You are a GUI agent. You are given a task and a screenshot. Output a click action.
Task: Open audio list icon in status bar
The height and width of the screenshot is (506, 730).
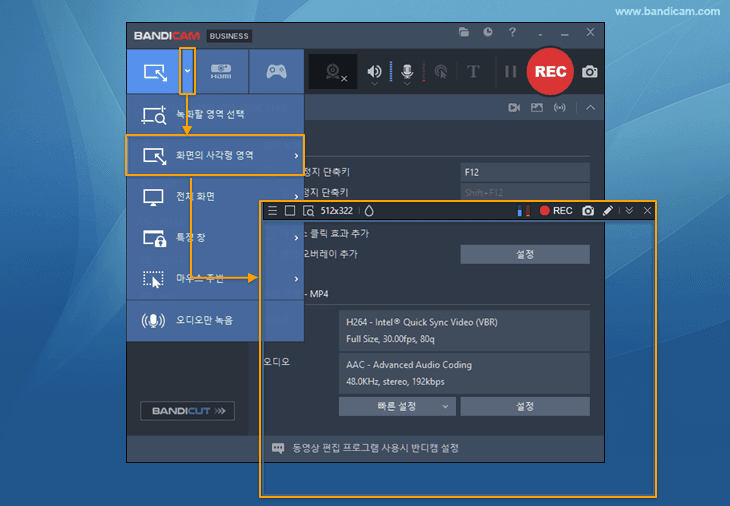point(560,108)
